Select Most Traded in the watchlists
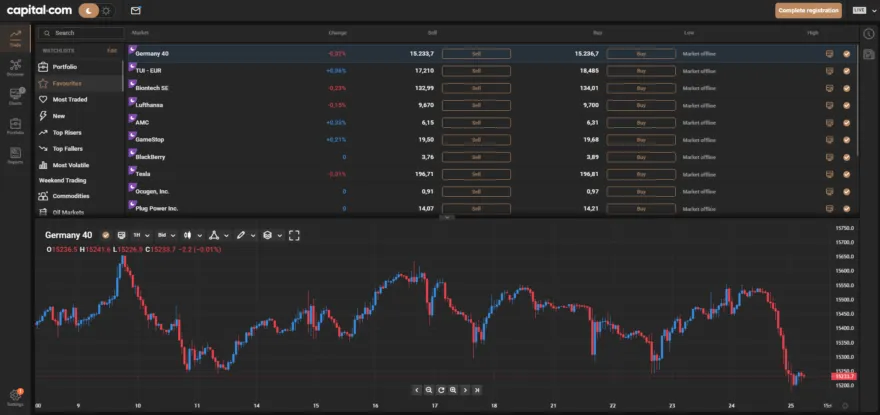The height and width of the screenshot is (415, 880). click(x=70, y=100)
